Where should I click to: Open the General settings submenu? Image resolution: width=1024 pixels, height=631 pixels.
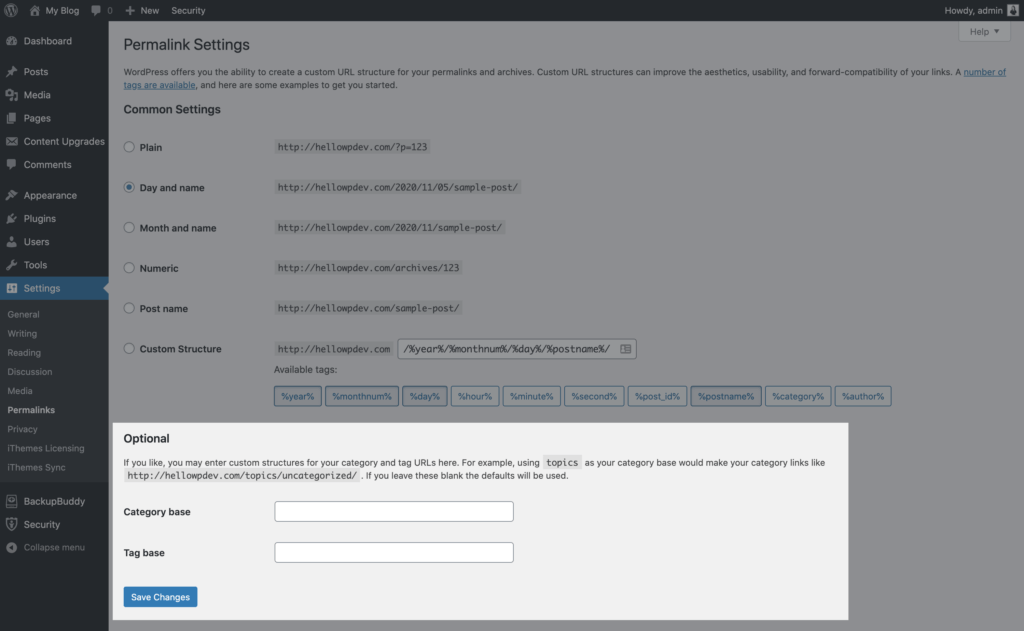pyautogui.click(x=24, y=314)
